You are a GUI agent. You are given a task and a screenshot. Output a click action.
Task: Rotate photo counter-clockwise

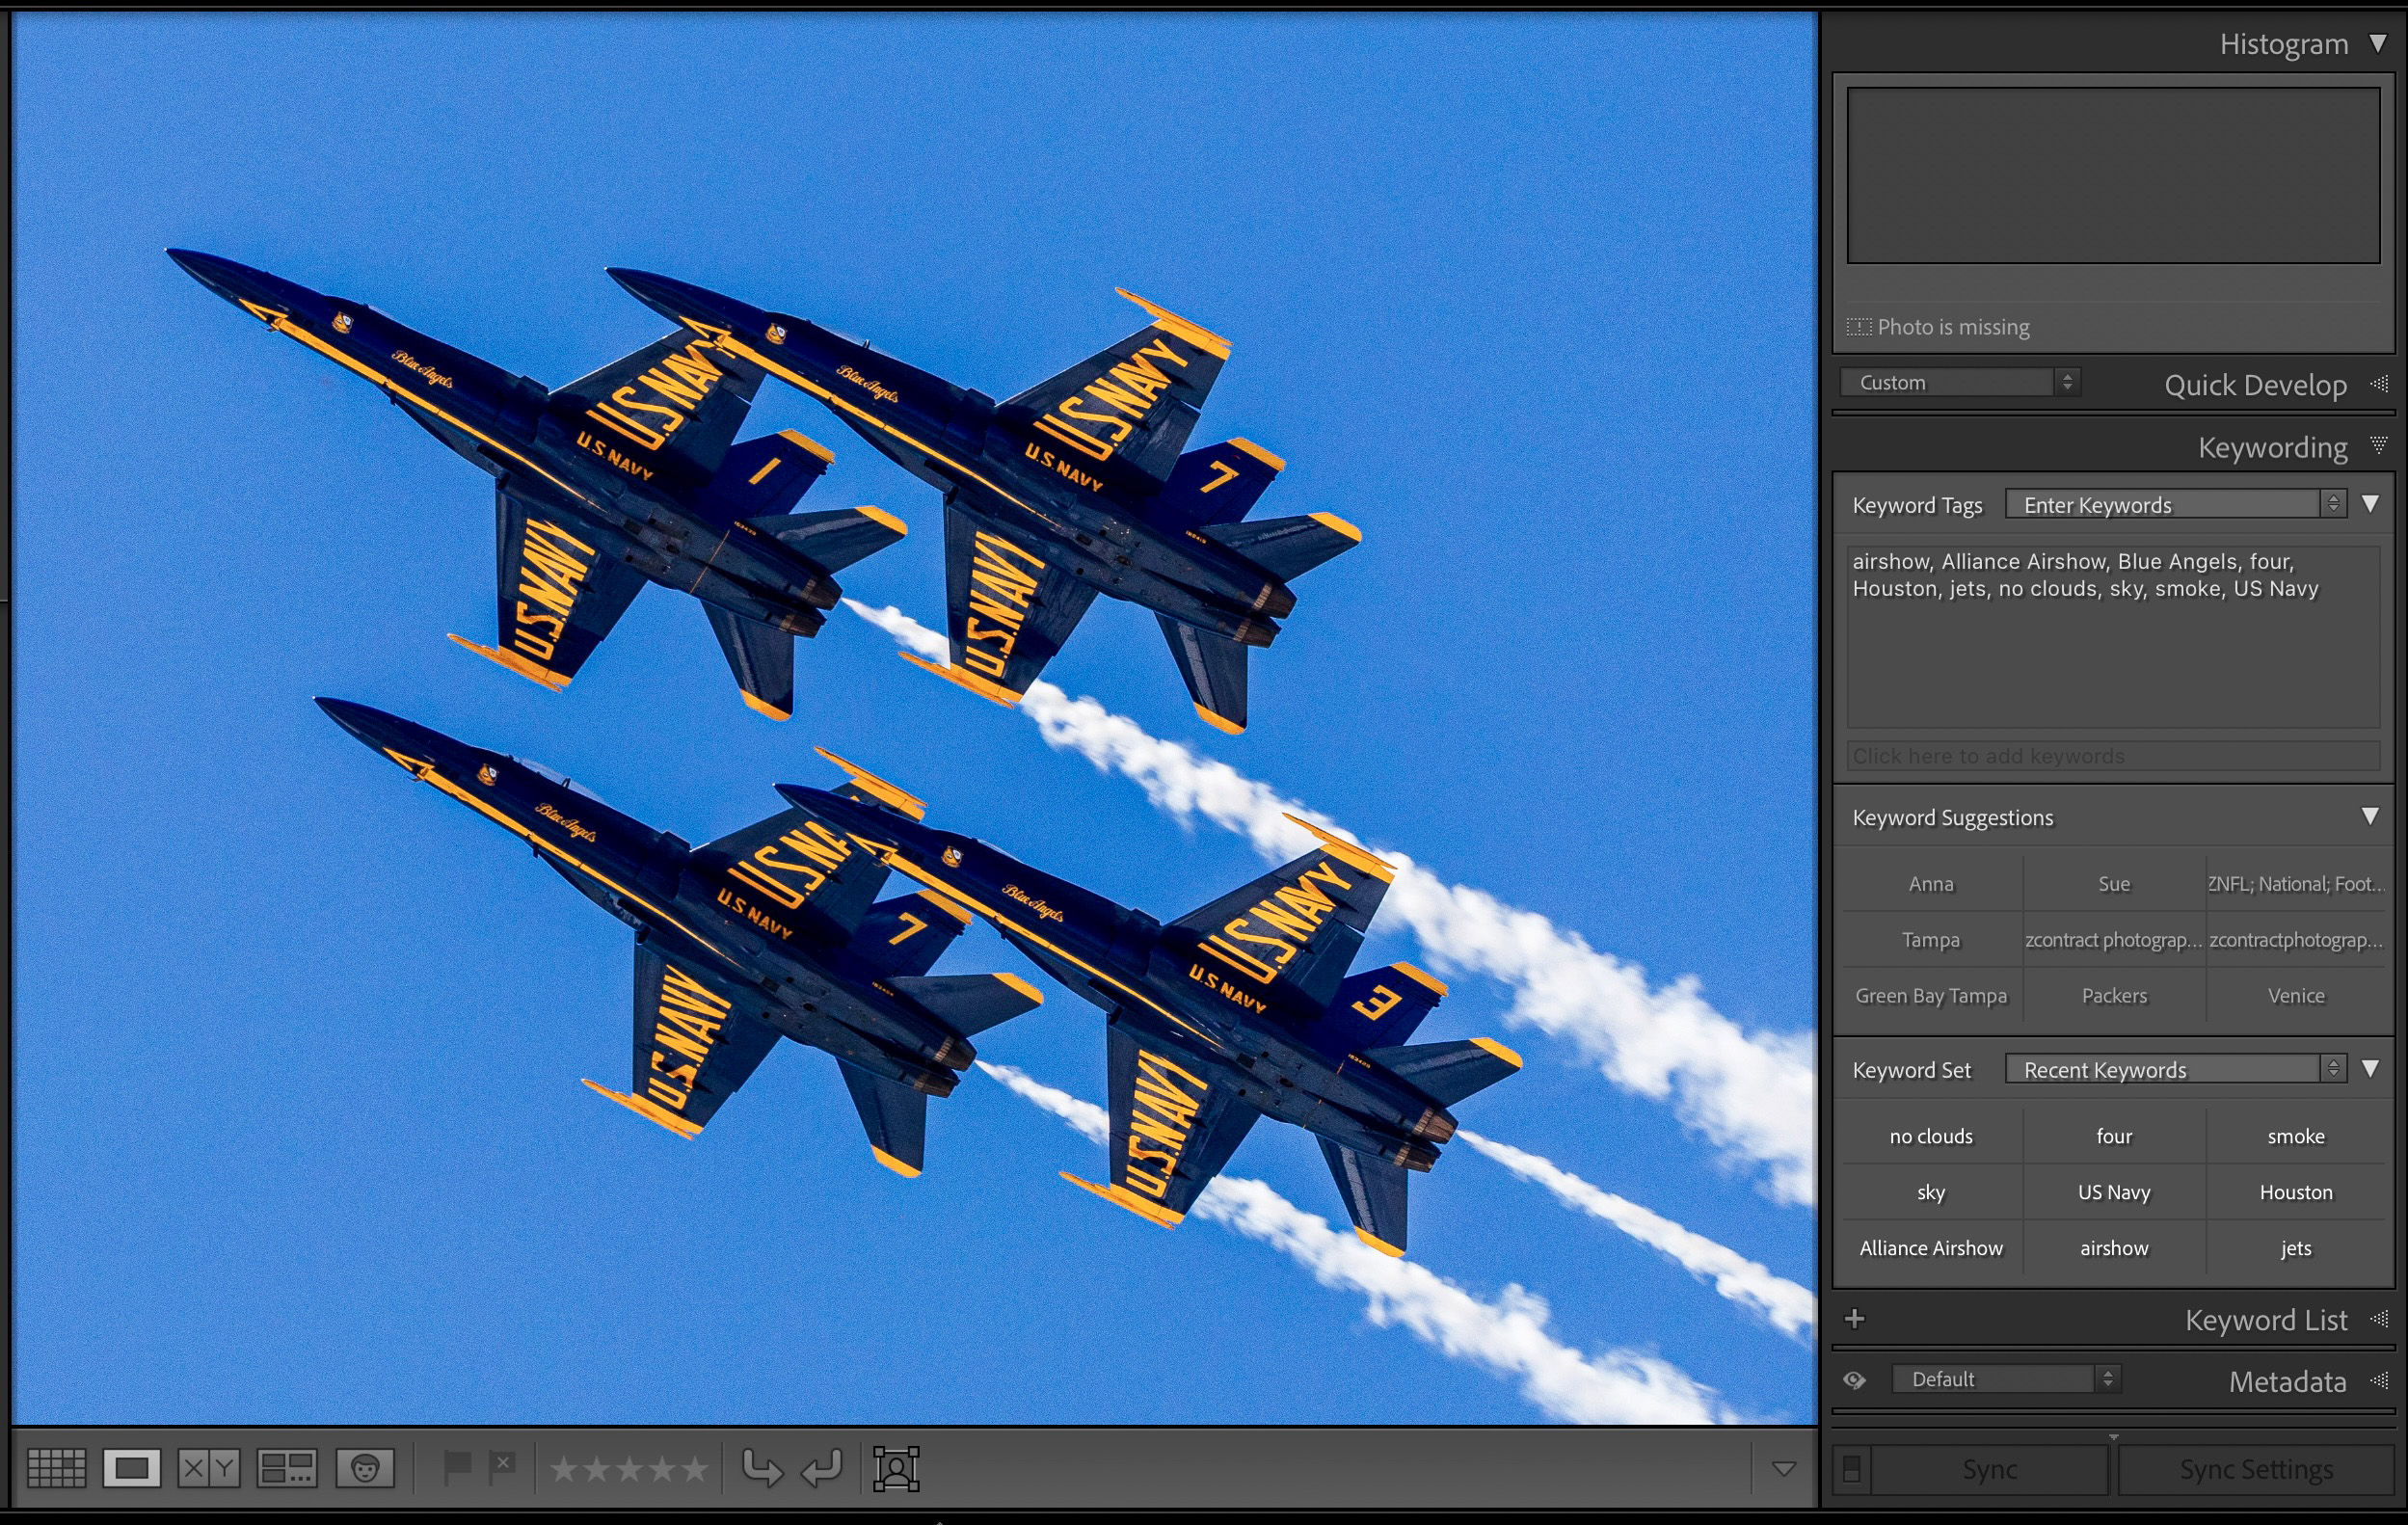tap(763, 1468)
